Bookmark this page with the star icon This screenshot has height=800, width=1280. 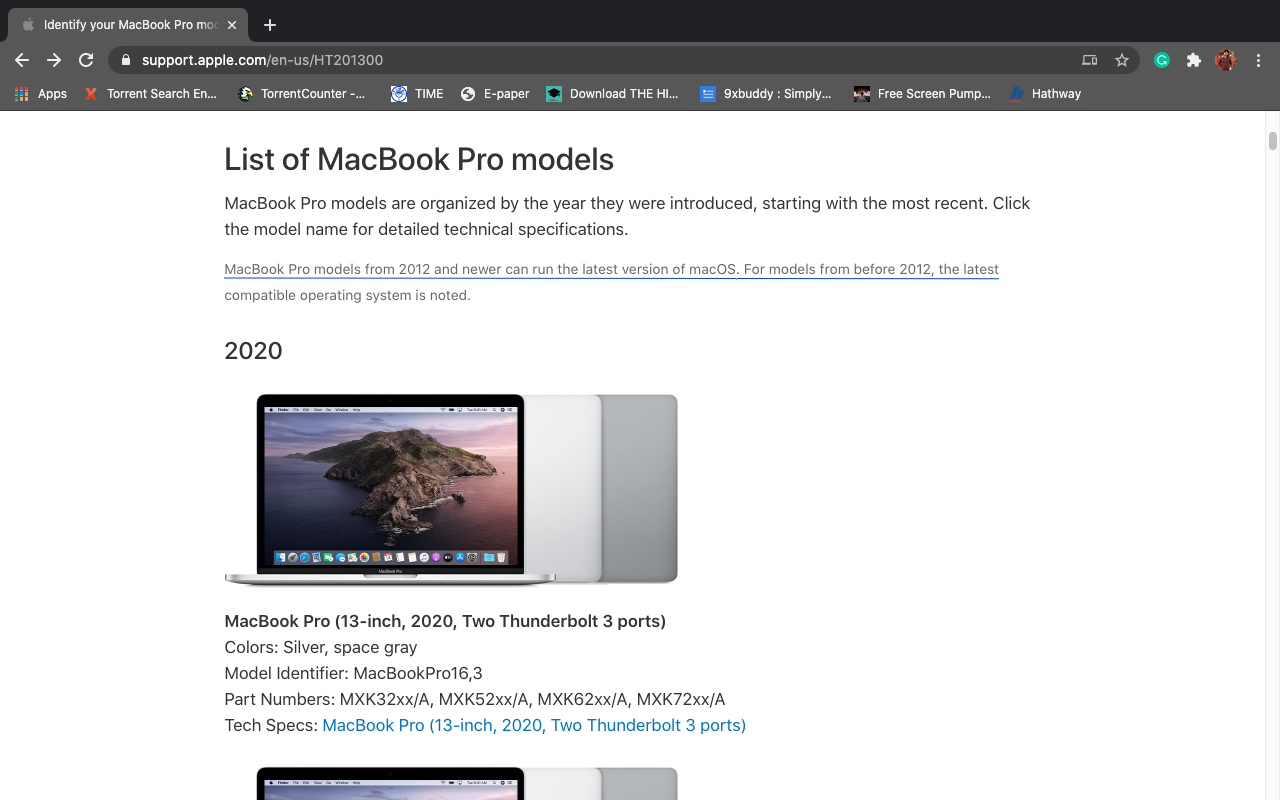click(1122, 60)
